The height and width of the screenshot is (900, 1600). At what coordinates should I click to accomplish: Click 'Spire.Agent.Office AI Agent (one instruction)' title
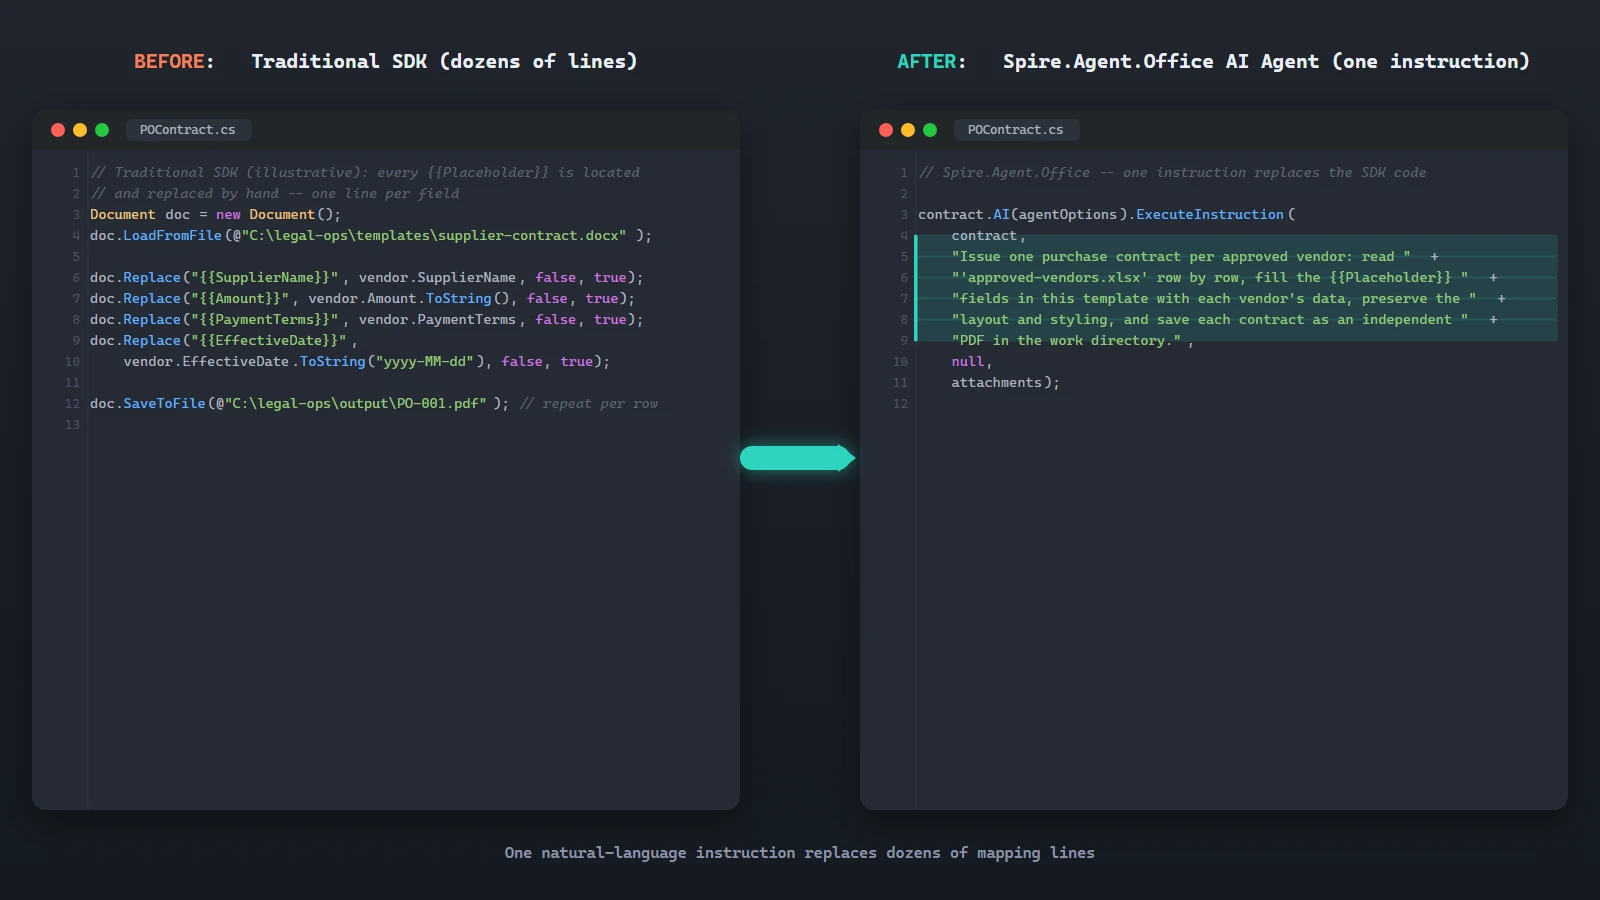click(x=1266, y=62)
